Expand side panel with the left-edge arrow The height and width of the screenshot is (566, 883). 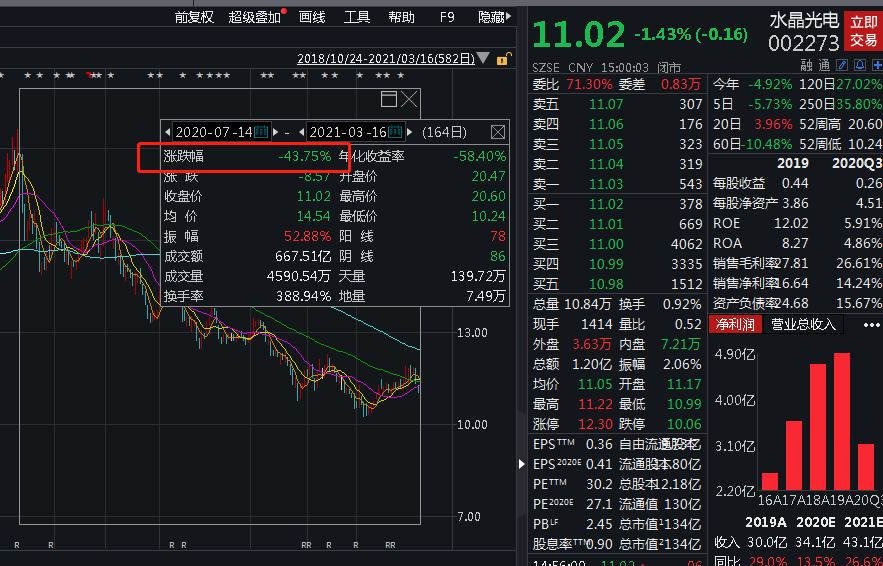click(520, 463)
